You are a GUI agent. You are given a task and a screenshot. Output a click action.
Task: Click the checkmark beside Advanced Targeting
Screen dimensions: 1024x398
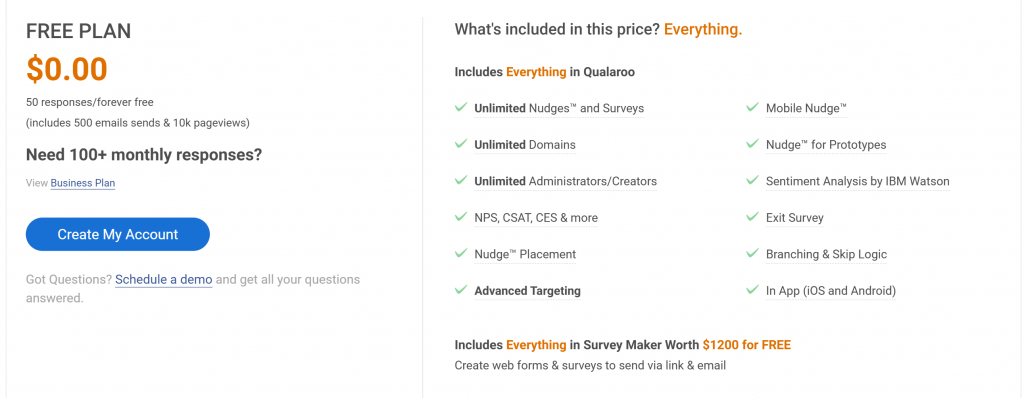[460, 290]
